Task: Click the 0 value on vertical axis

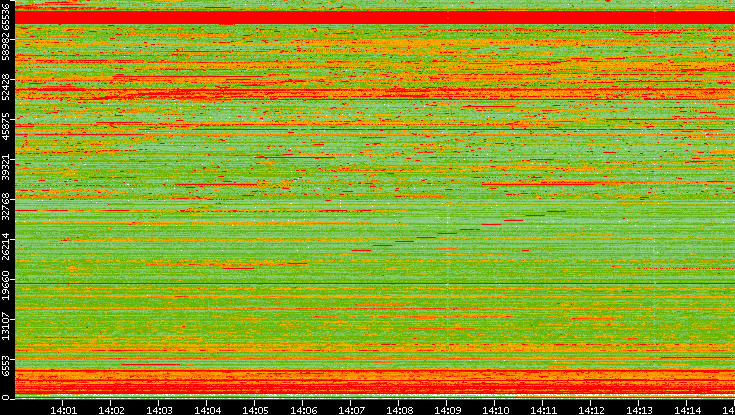Action: pos(5,398)
